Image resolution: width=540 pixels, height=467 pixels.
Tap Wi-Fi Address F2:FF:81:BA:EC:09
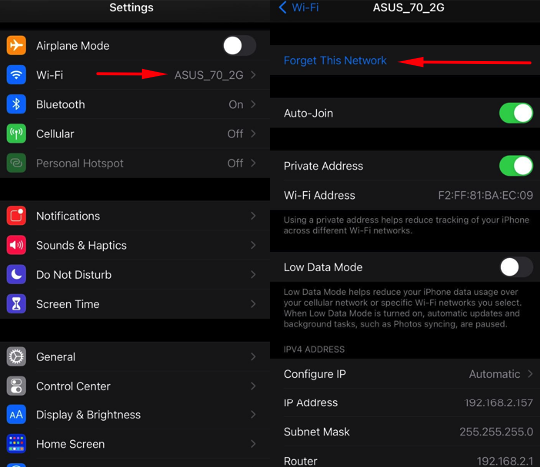click(x=485, y=195)
